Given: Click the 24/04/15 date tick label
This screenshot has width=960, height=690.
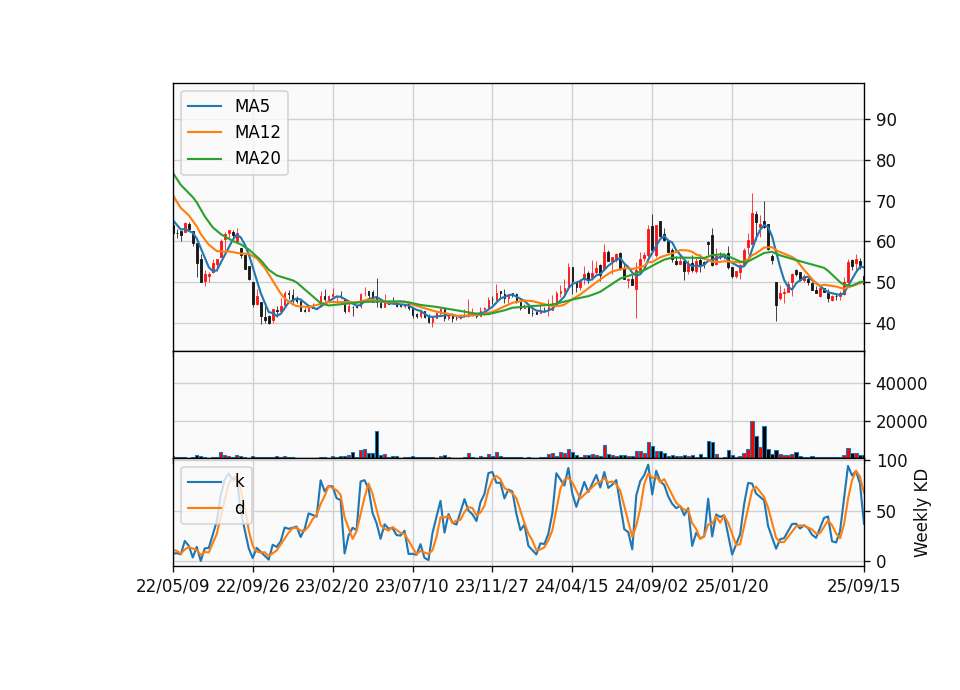Looking at the screenshot, I should 572,587.
